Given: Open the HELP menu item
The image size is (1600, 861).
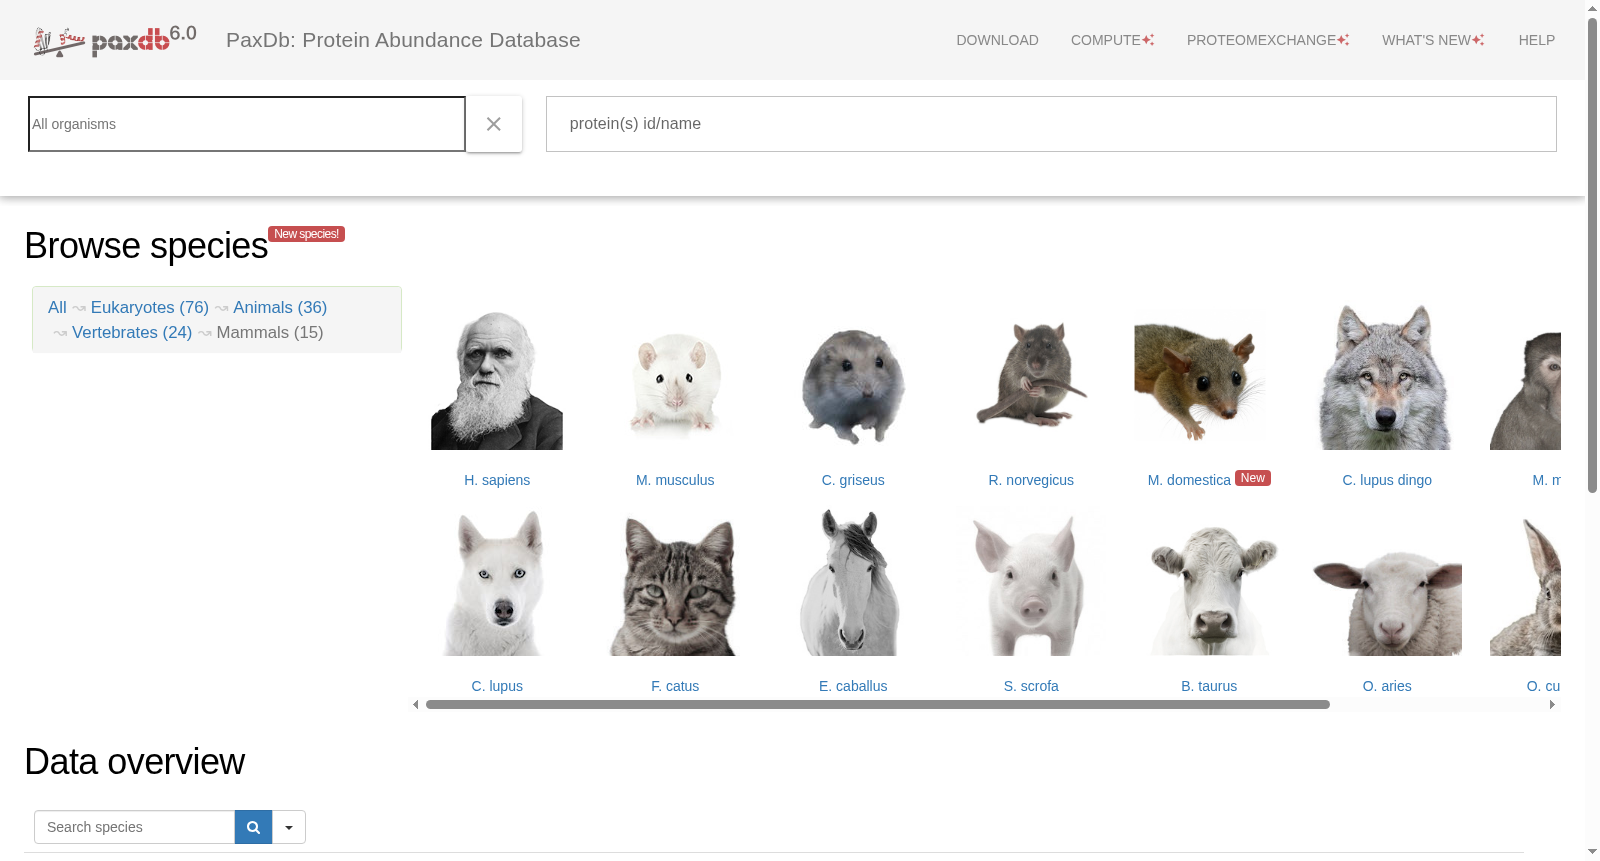Looking at the screenshot, I should (x=1537, y=40).
